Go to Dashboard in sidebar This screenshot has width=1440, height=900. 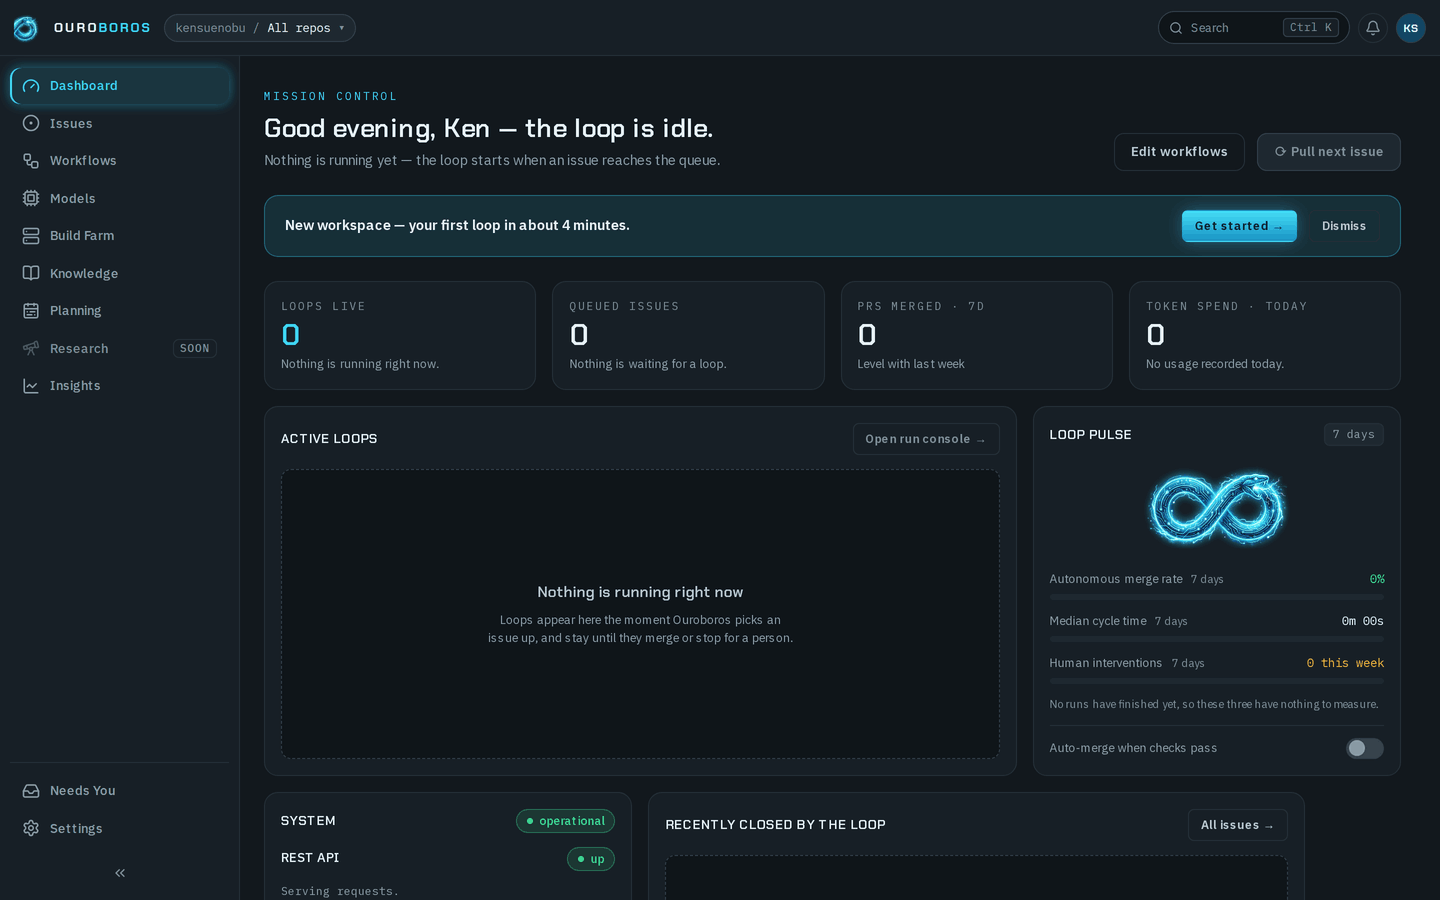(x=120, y=86)
